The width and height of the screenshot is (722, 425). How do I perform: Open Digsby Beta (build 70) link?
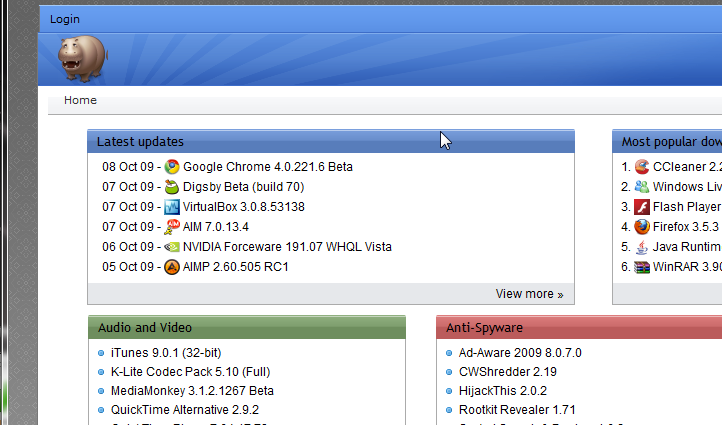(244, 186)
